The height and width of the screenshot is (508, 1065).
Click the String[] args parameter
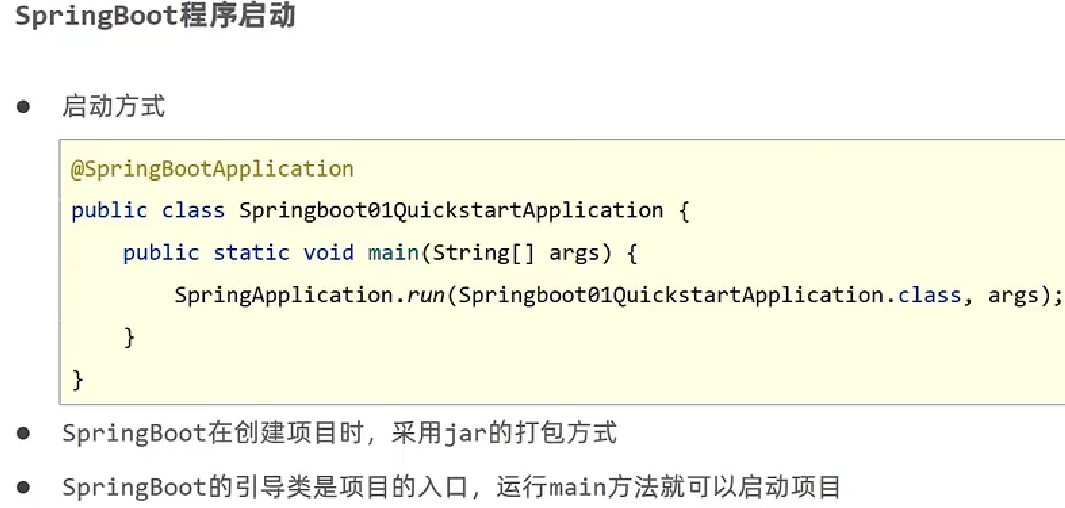click(x=516, y=253)
